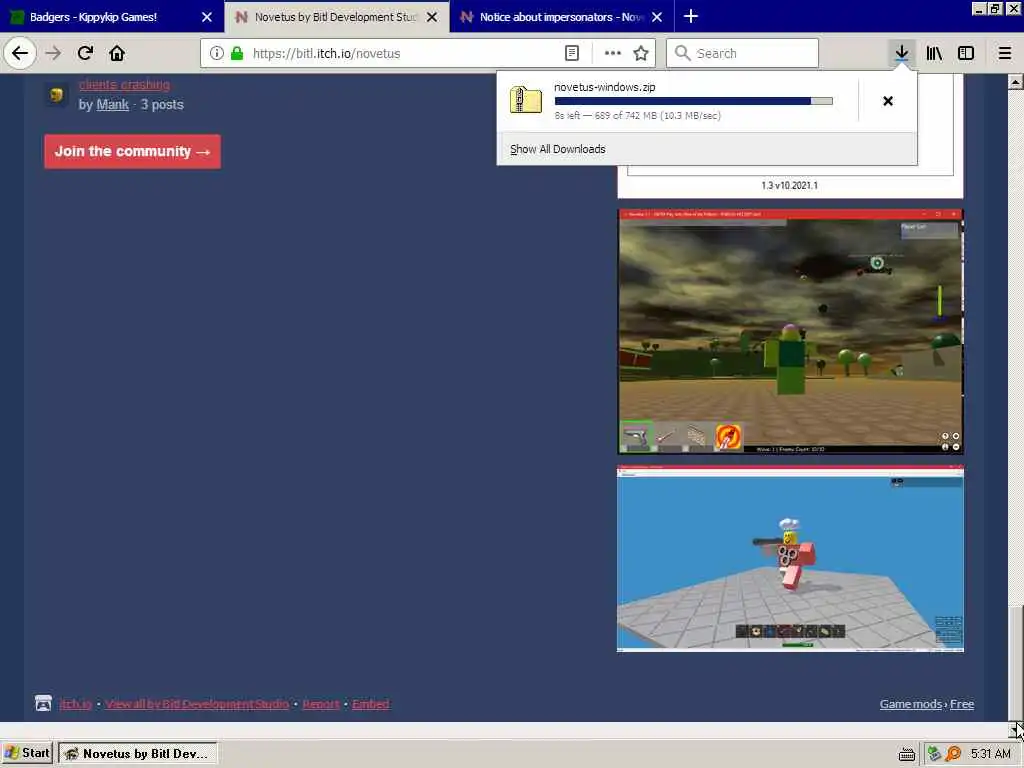Click the Report link

click(x=321, y=704)
